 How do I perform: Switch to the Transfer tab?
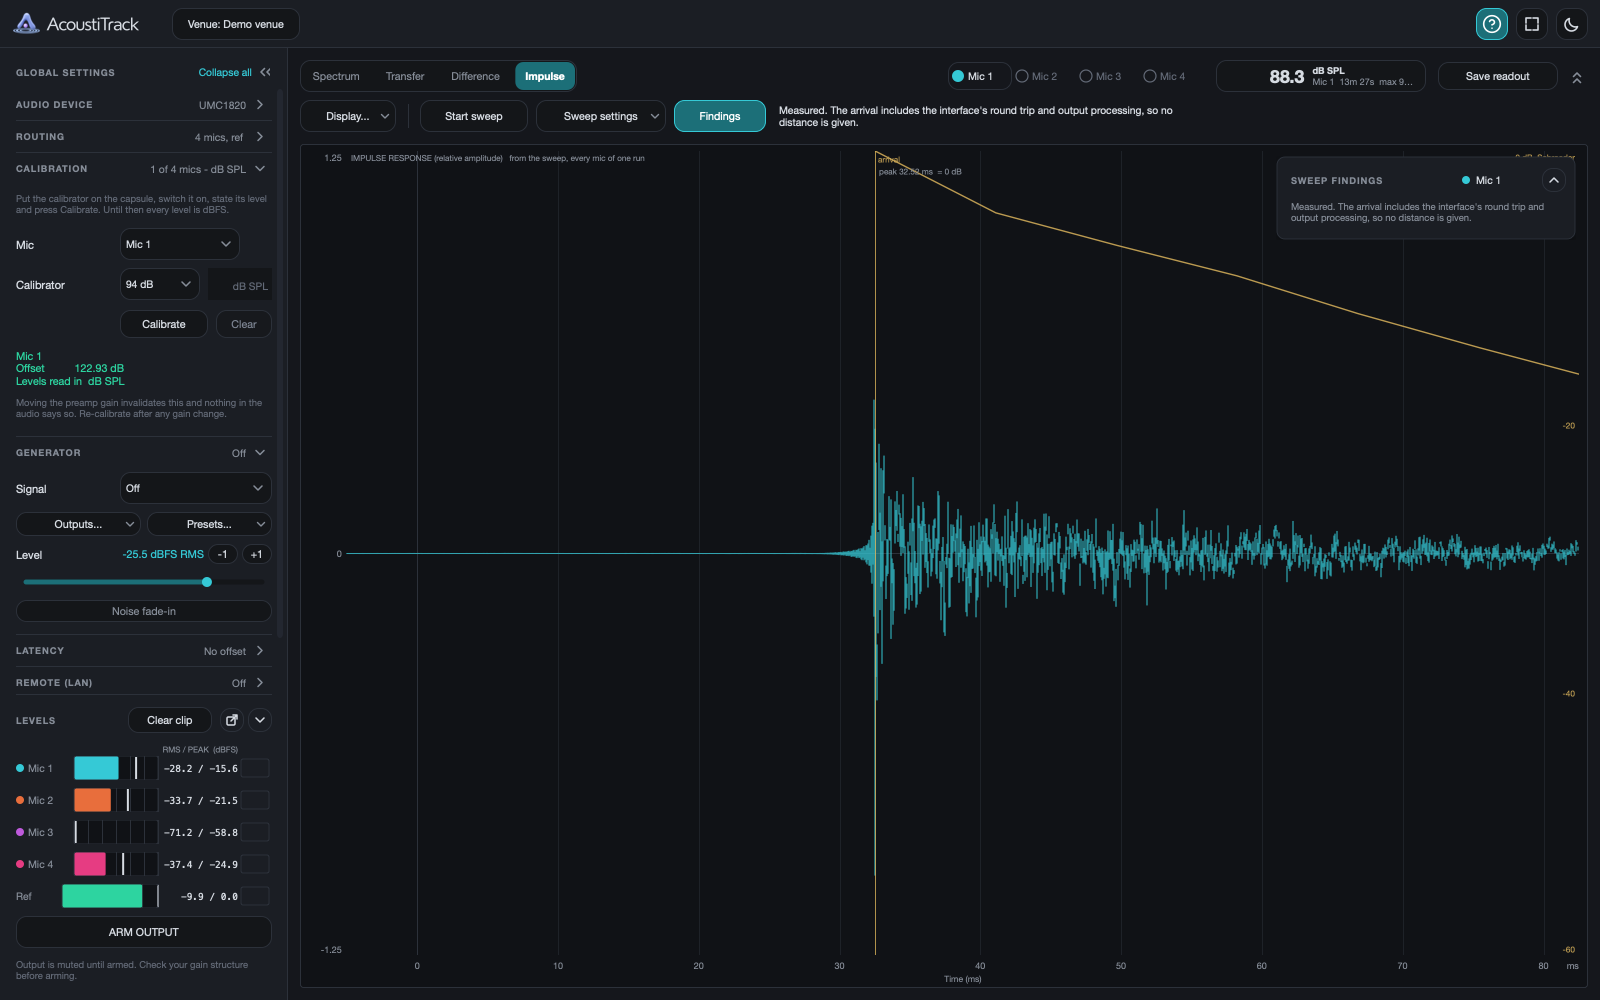405,76
